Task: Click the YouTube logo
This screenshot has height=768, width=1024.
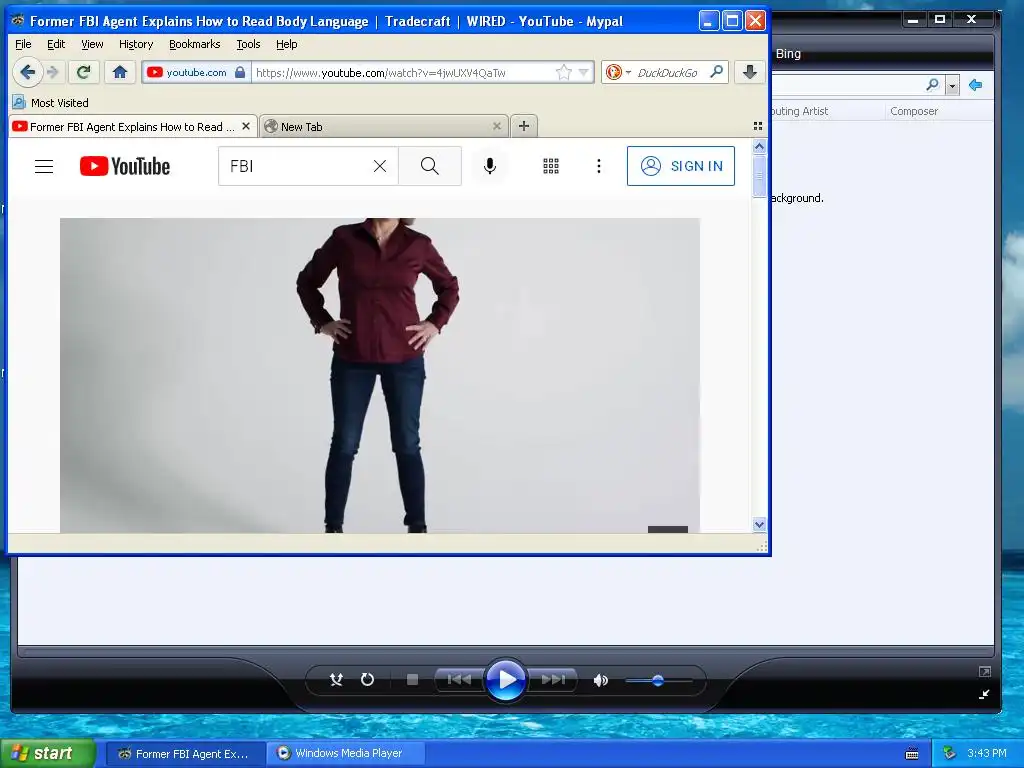Action: click(125, 166)
